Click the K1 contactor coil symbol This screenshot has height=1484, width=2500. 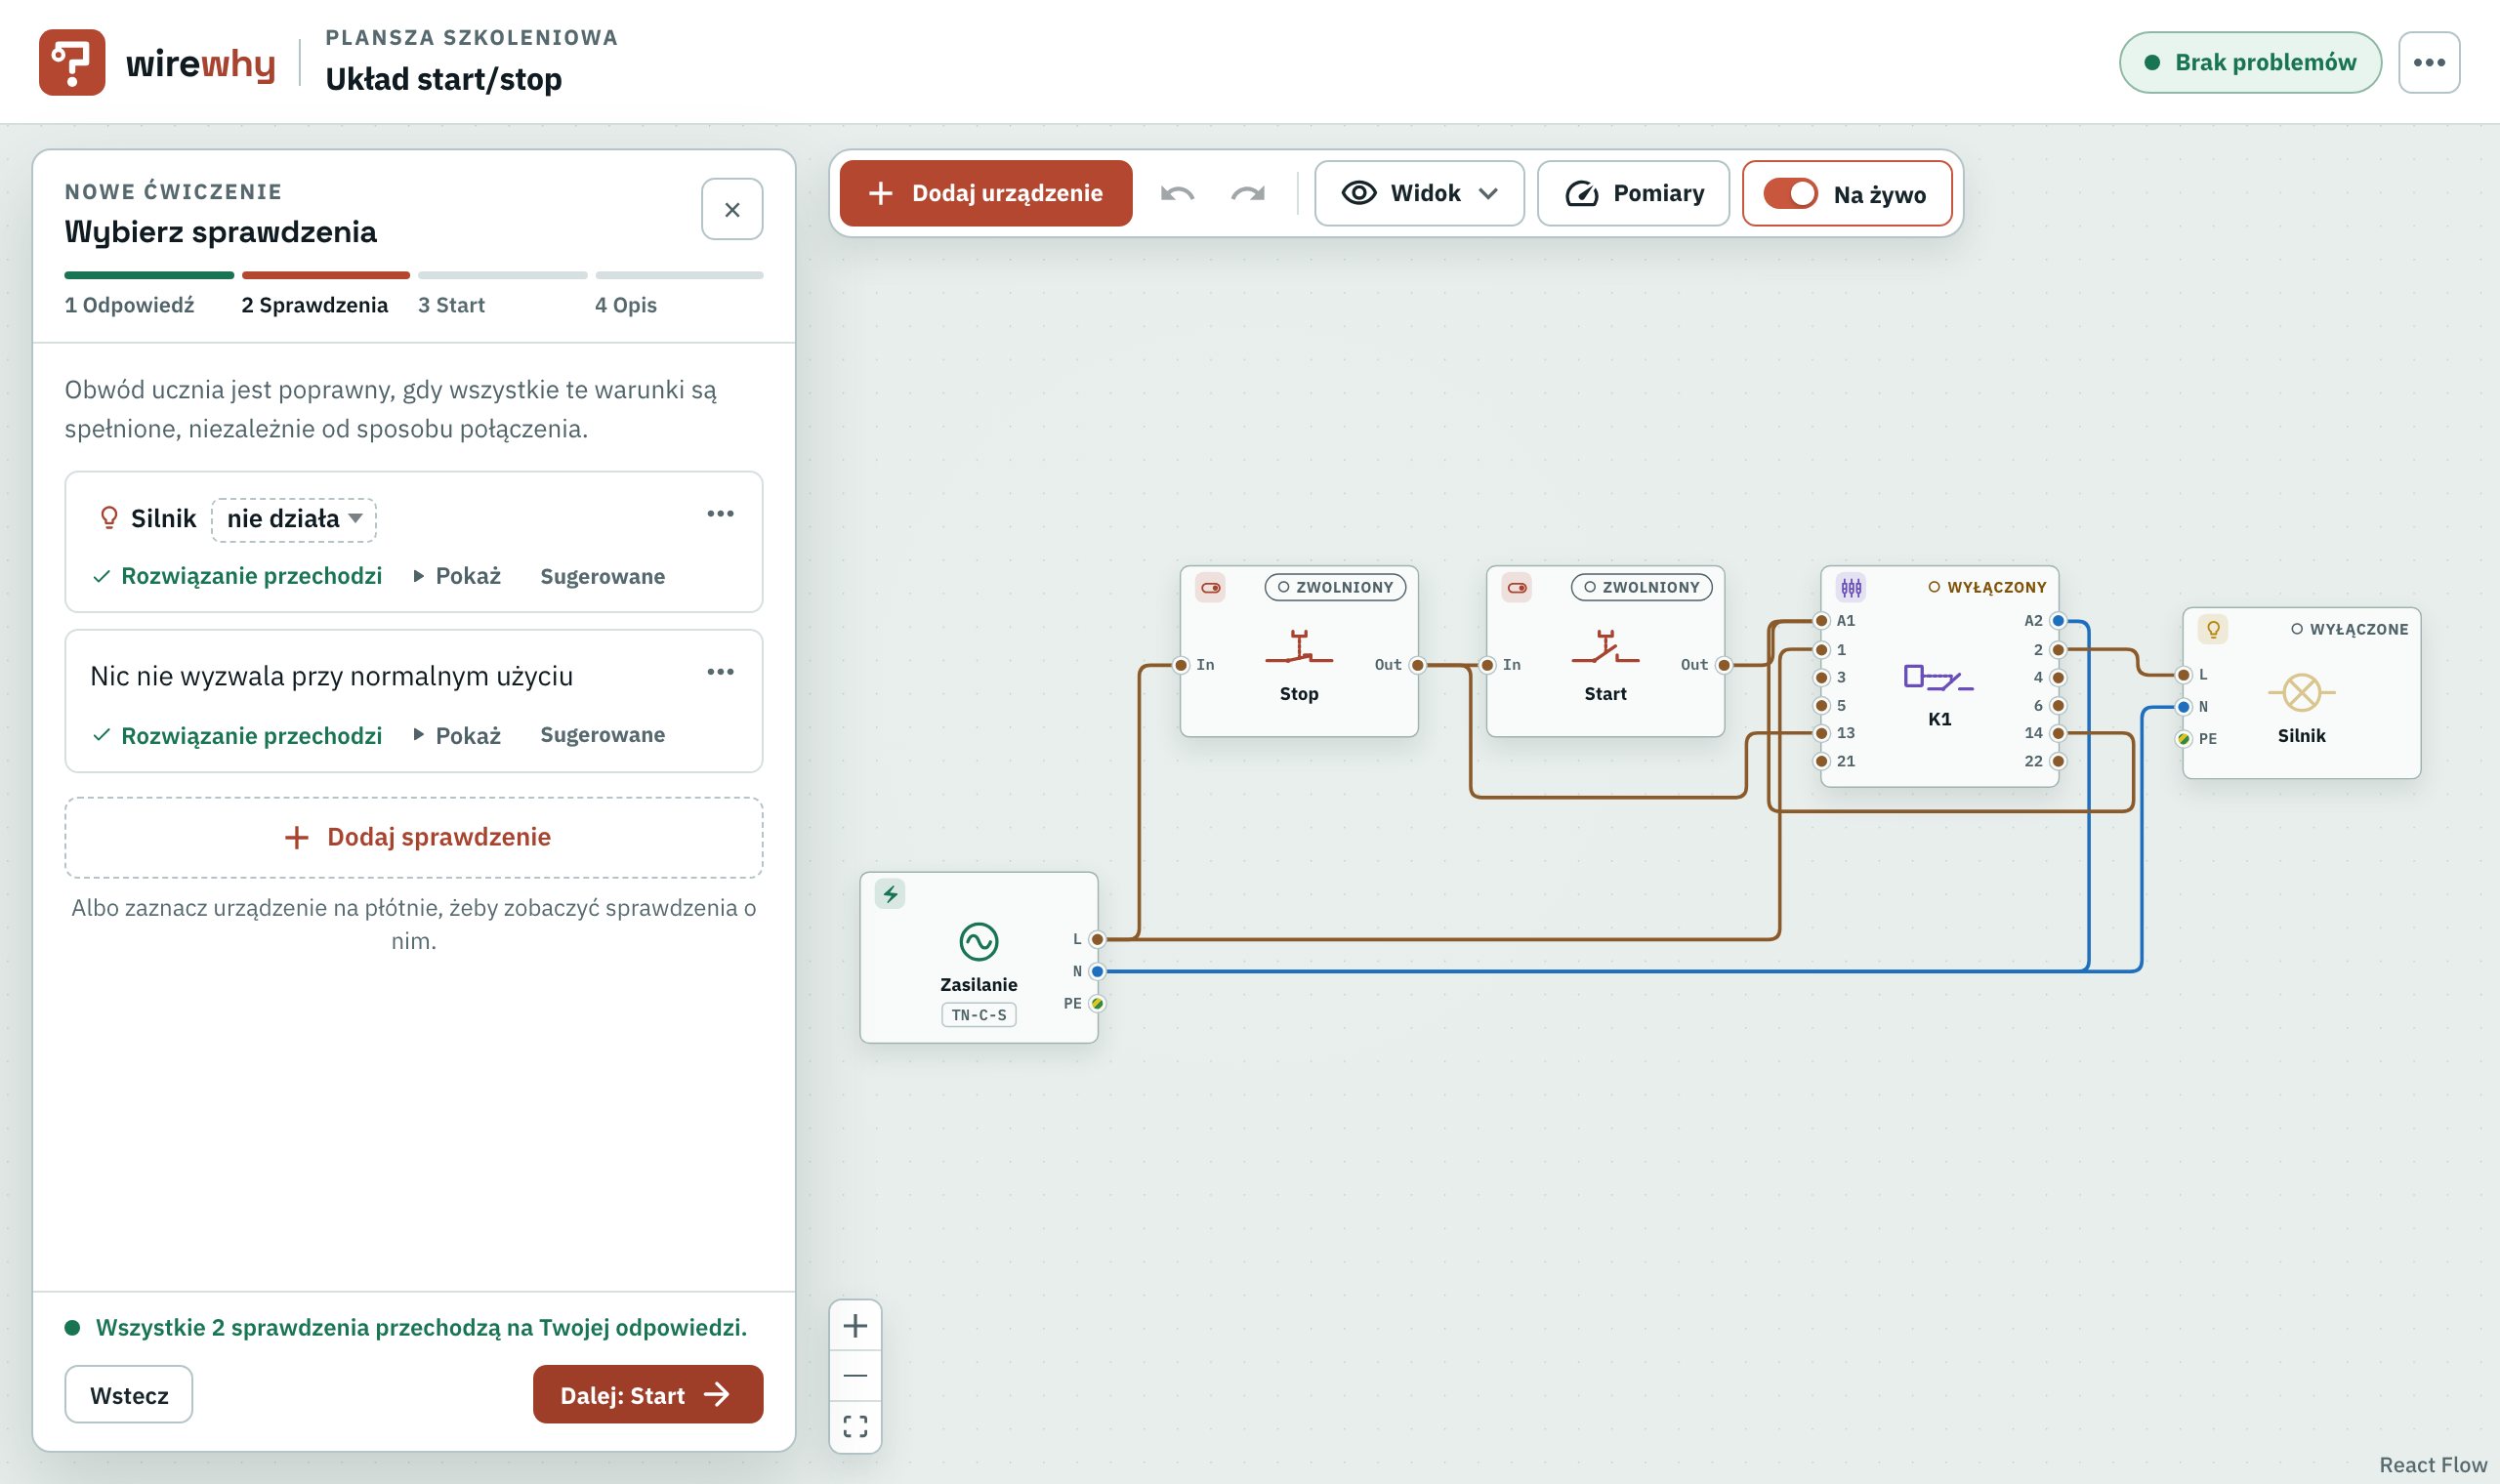tap(1938, 679)
